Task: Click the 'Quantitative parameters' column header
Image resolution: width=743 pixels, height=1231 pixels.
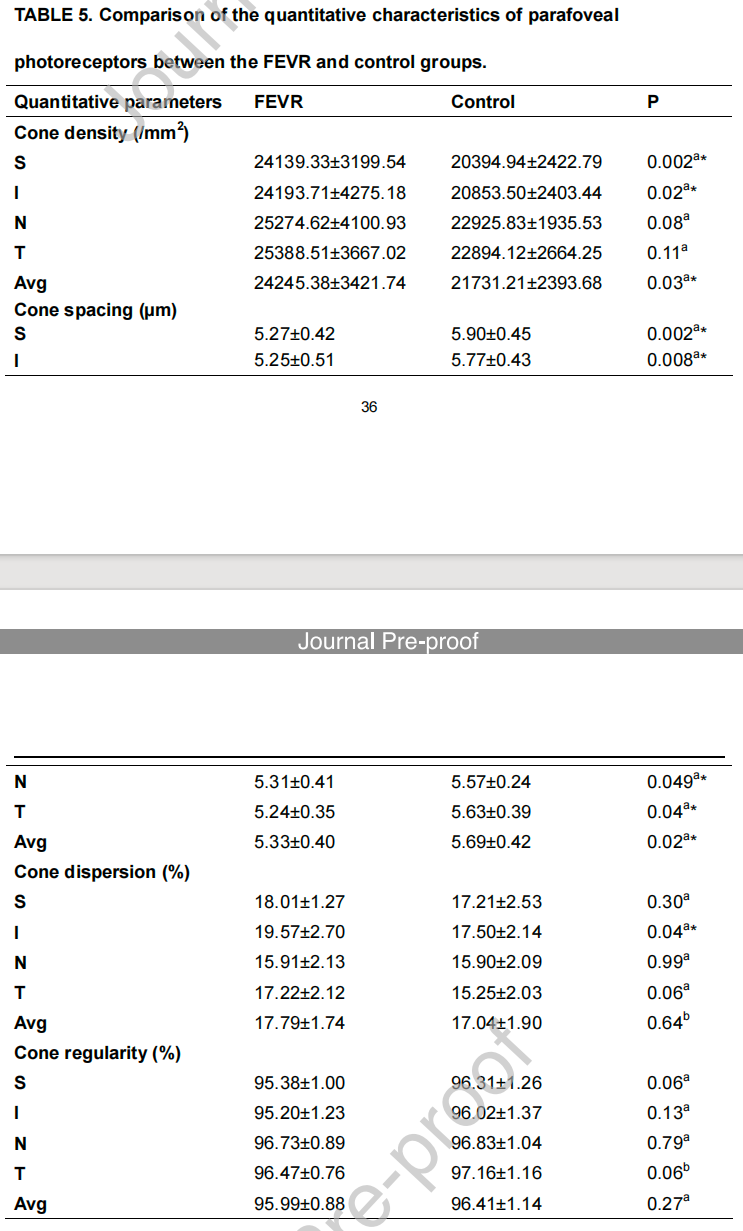Action: pos(118,102)
